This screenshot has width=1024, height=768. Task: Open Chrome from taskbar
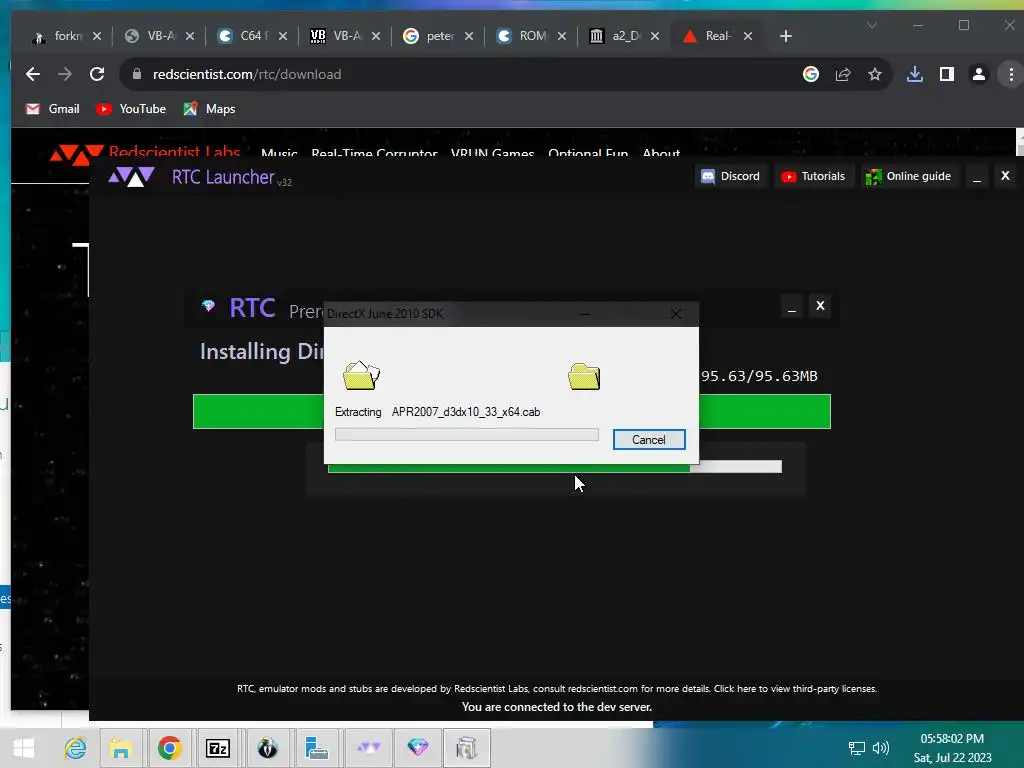169,748
